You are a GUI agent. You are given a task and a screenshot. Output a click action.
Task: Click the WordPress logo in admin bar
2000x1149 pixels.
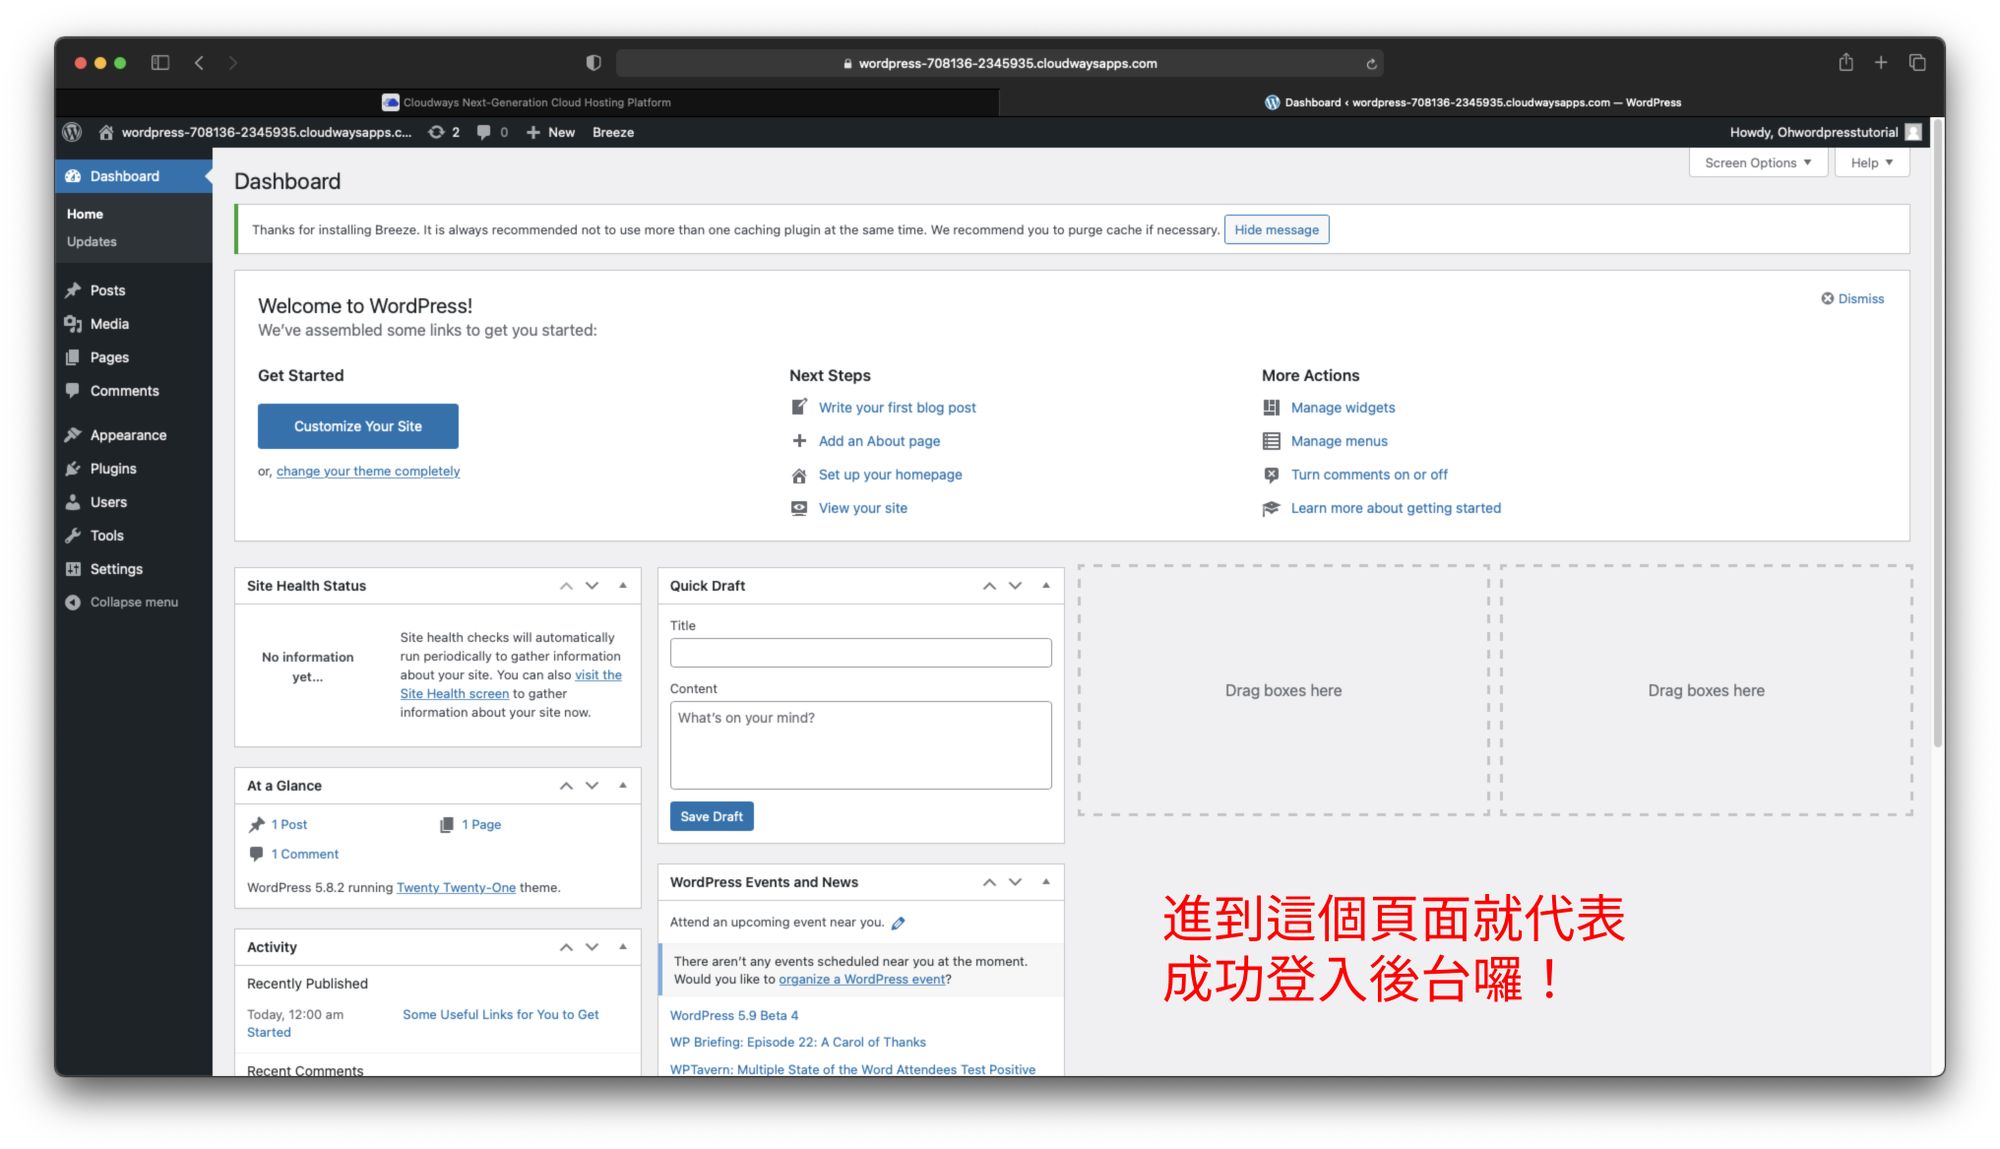click(x=72, y=132)
